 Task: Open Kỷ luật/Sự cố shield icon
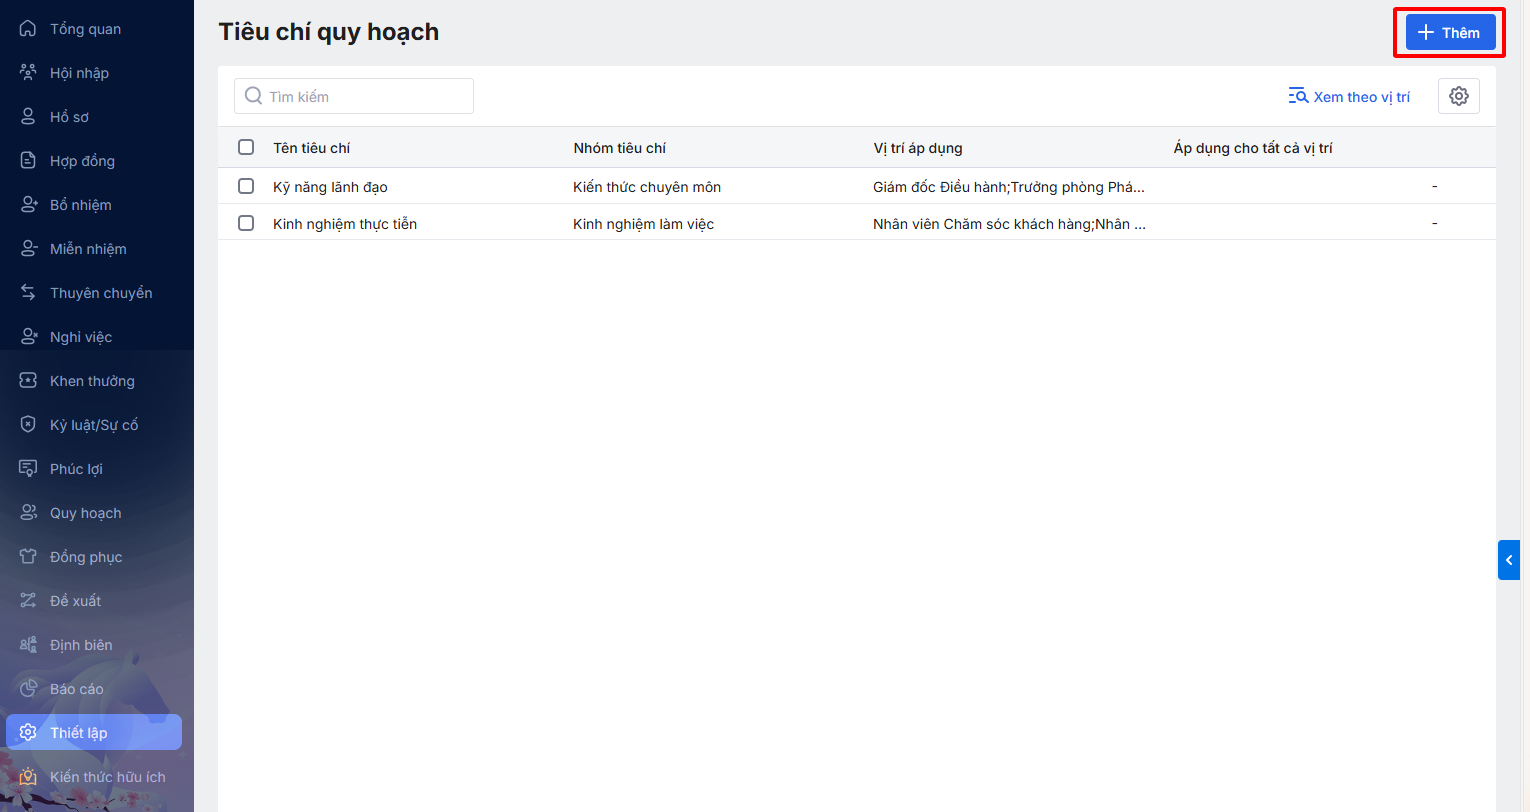tap(28, 425)
